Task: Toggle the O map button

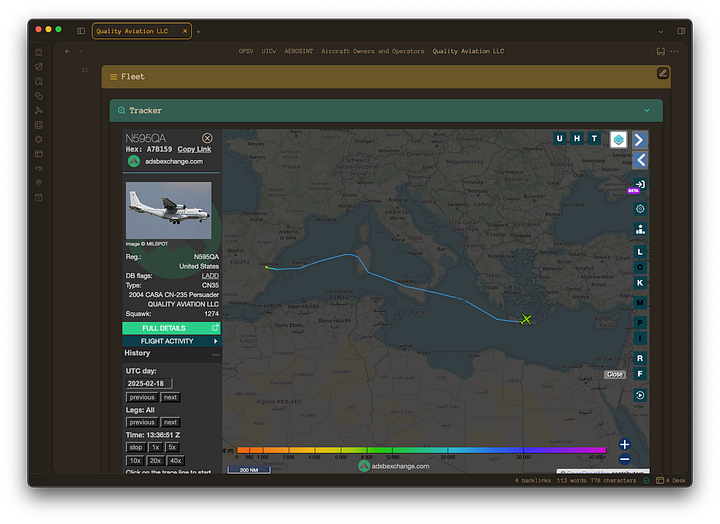Action: coord(640,268)
